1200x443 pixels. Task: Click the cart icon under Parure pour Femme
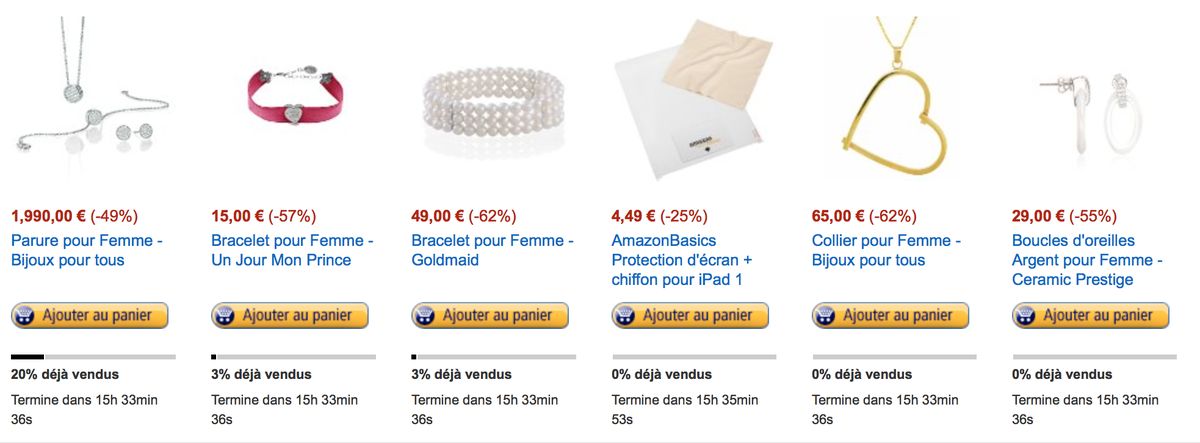(26, 316)
